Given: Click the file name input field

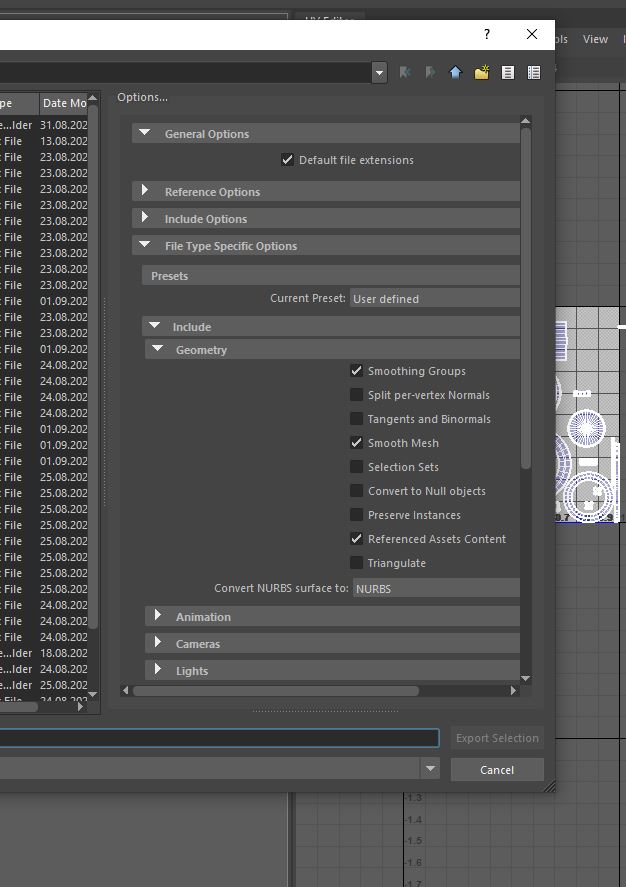Looking at the screenshot, I should pyautogui.click(x=219, y=738).
